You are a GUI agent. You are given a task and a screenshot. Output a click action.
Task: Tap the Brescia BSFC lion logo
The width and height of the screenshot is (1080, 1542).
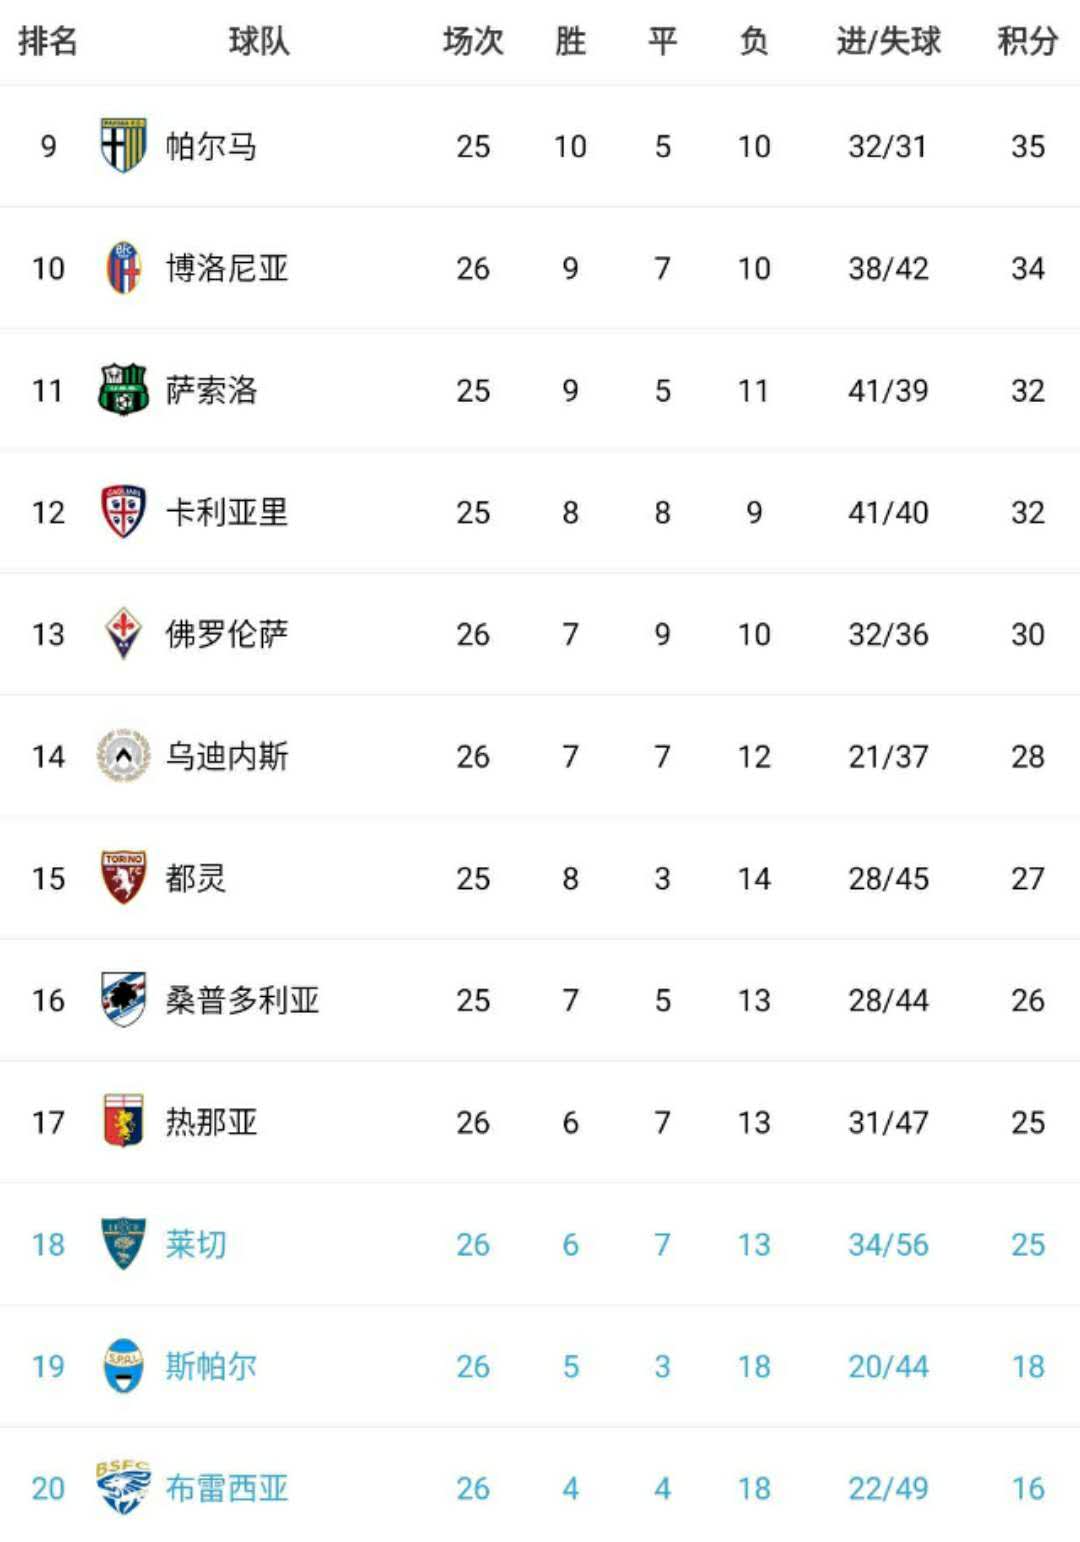[x=123, y=1488]
